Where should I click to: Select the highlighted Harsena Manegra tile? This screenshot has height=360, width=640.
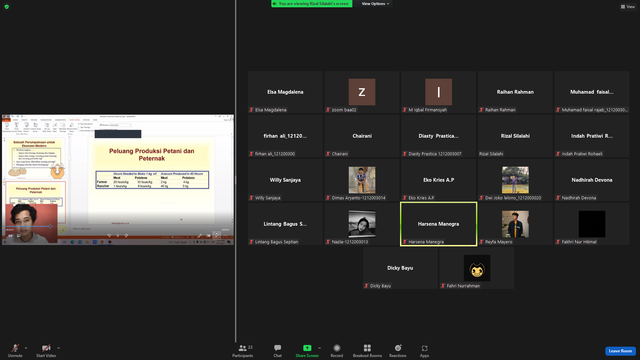click(438, 224)
